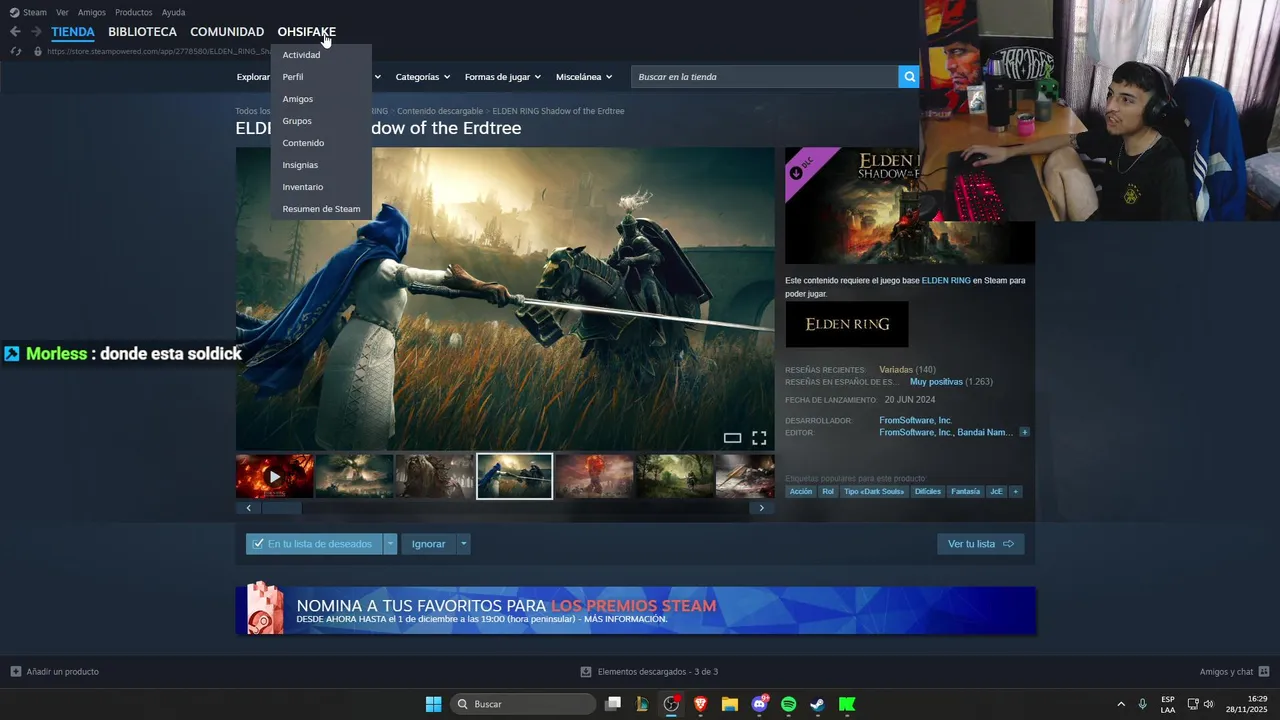
Task: Click the thumbnail strip horizontal scrollbar handle
Action: pos(282,508)
